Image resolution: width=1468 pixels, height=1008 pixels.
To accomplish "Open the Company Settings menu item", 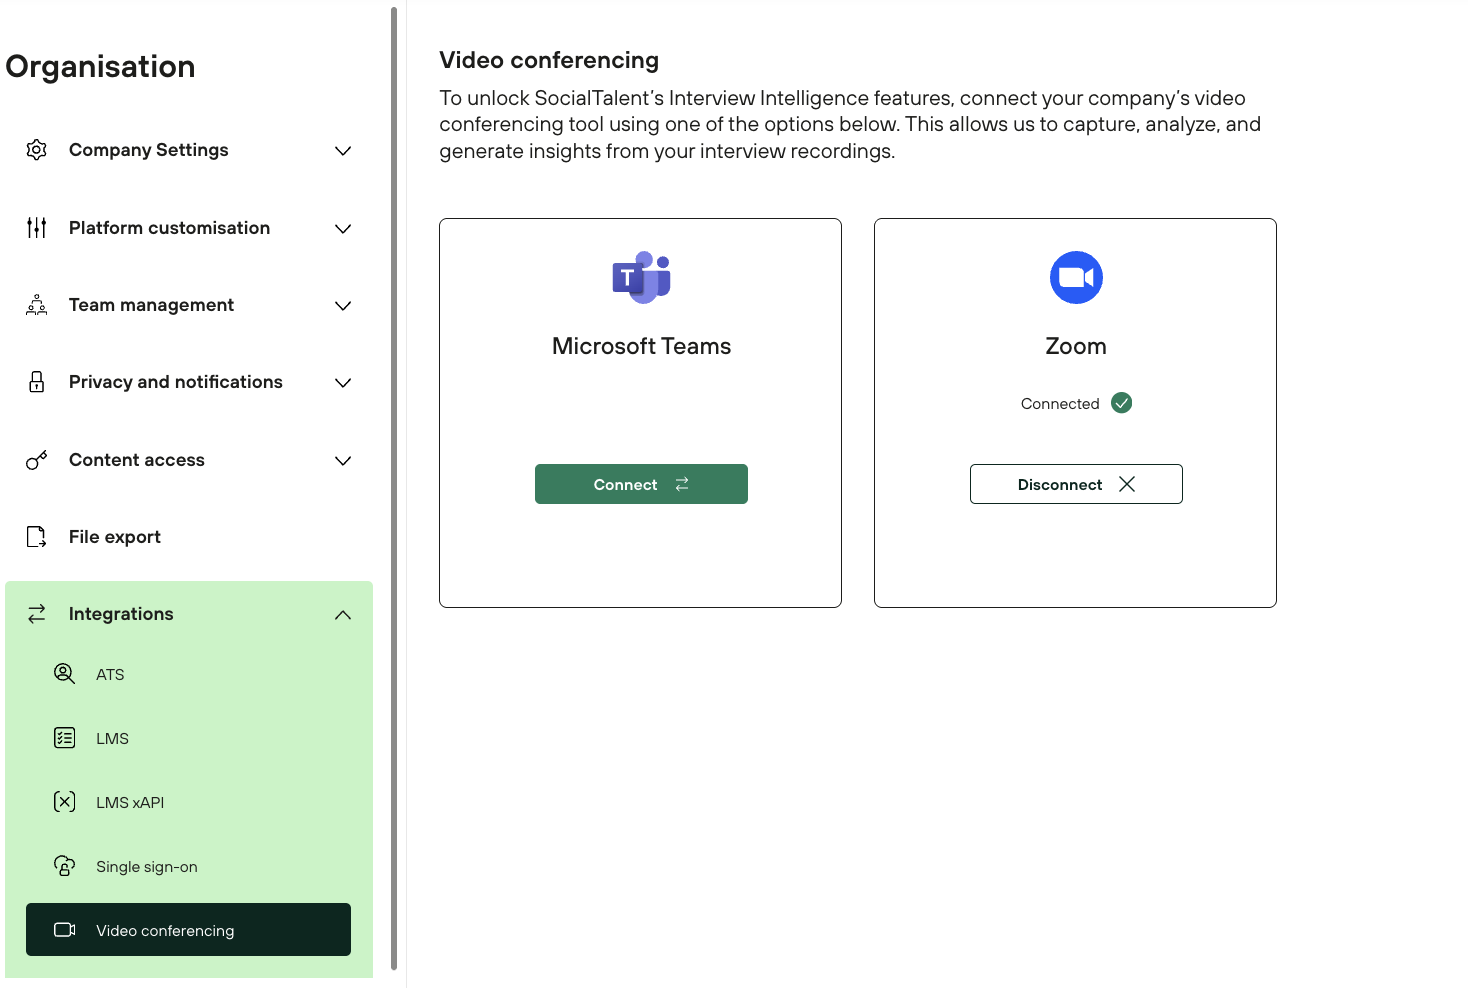I will pos(189,150).
